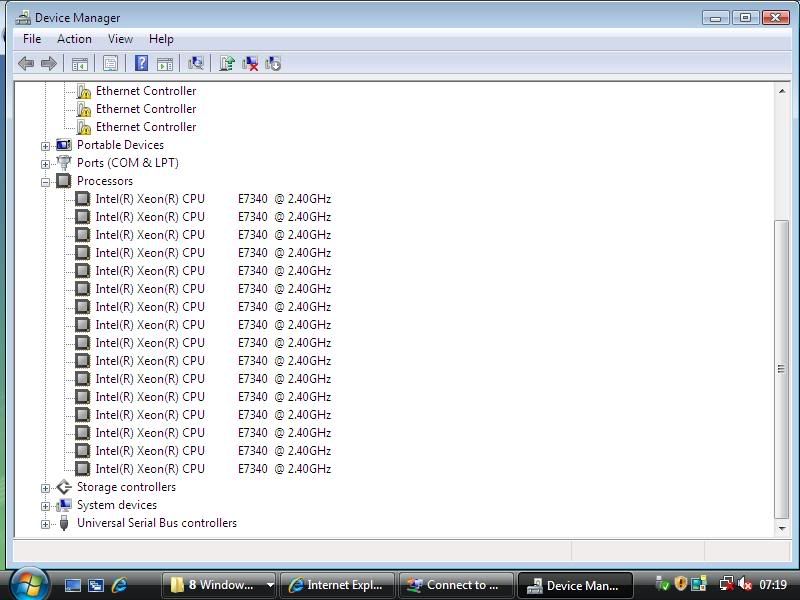
Task: Open the Properties toolbar icon
Action: 110,64
